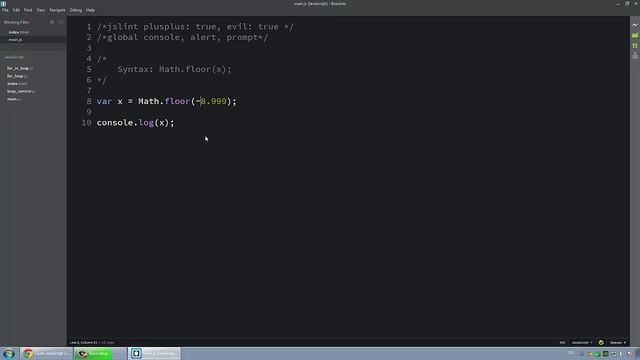Open the JavaScript language dropdown in status bar
Image resolution: width=640 pixels, height=360 pixels.
click(582, 342)
